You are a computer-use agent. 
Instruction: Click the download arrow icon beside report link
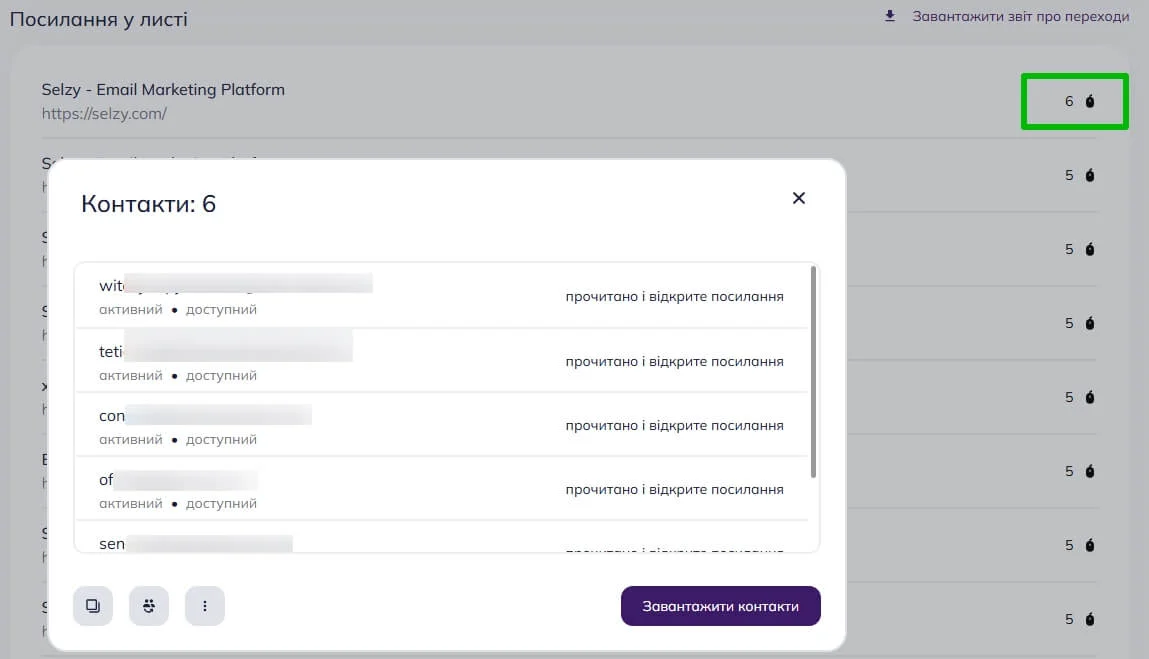[890, 16]
